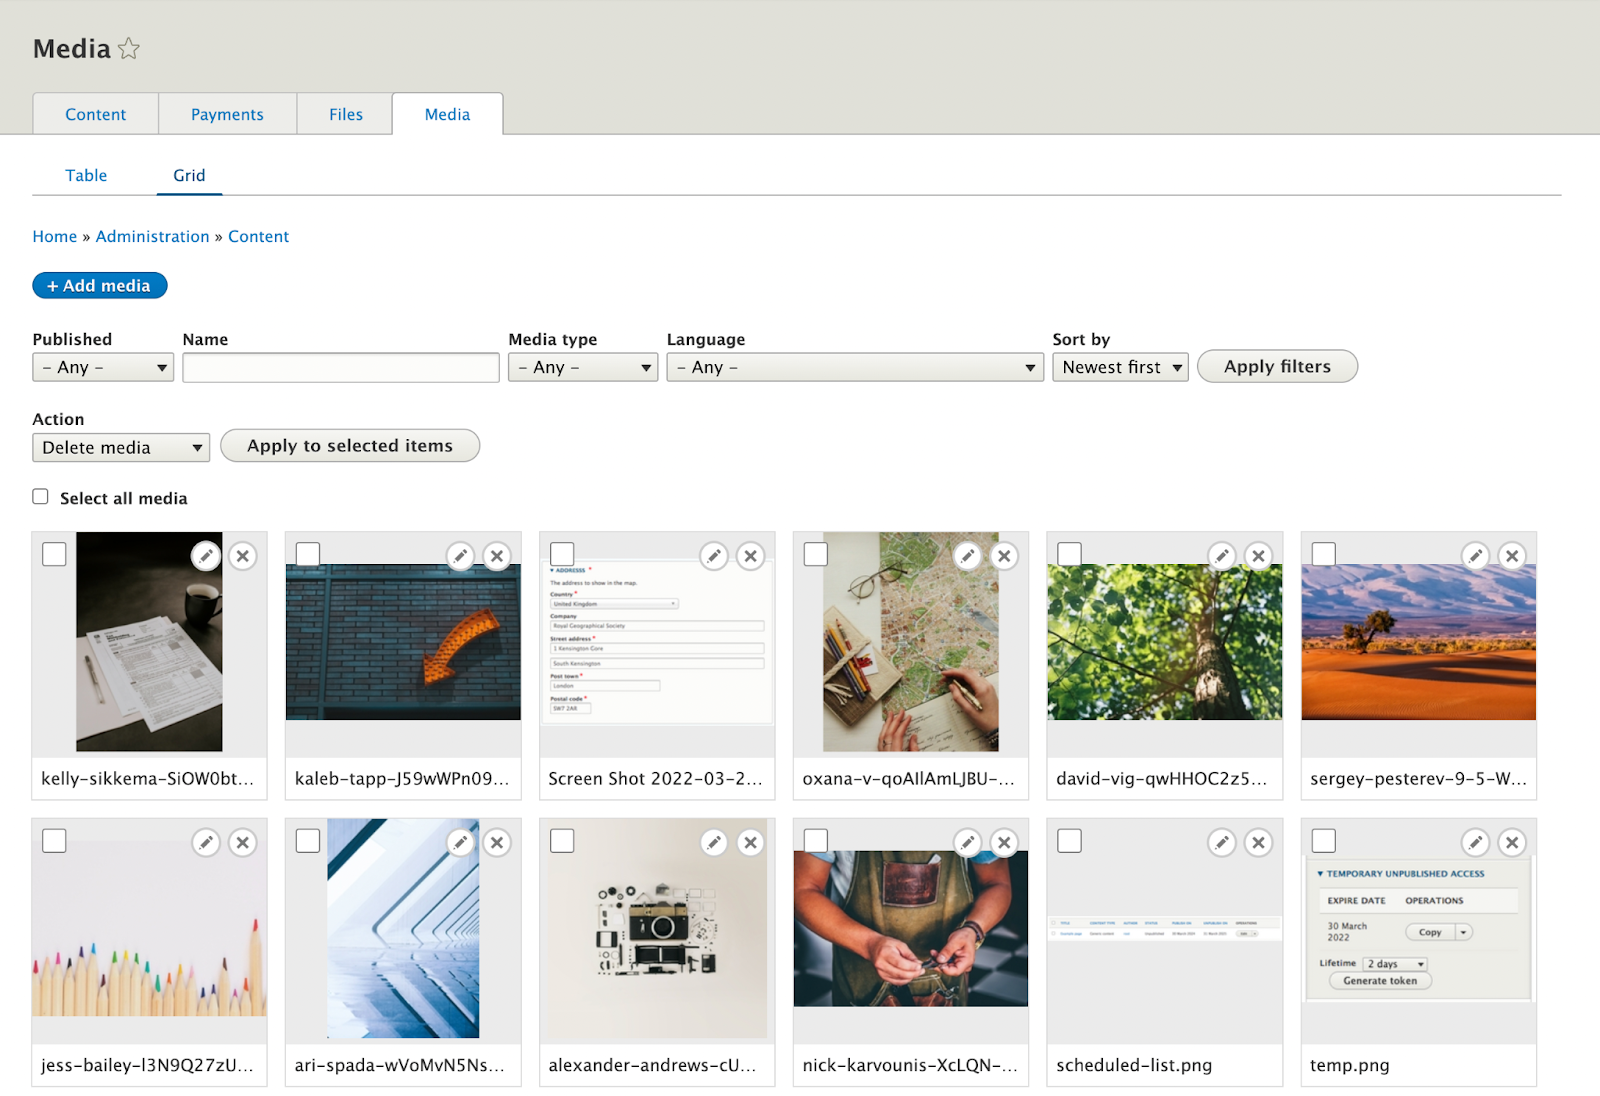Delete the temp.png media item
This screenshot has height=1096, width=1600.
(x=1513, y=843)
